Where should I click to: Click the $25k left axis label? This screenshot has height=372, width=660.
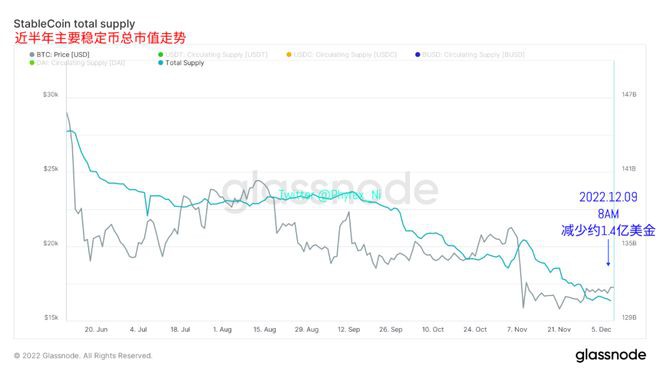click(x=51, y=169)
